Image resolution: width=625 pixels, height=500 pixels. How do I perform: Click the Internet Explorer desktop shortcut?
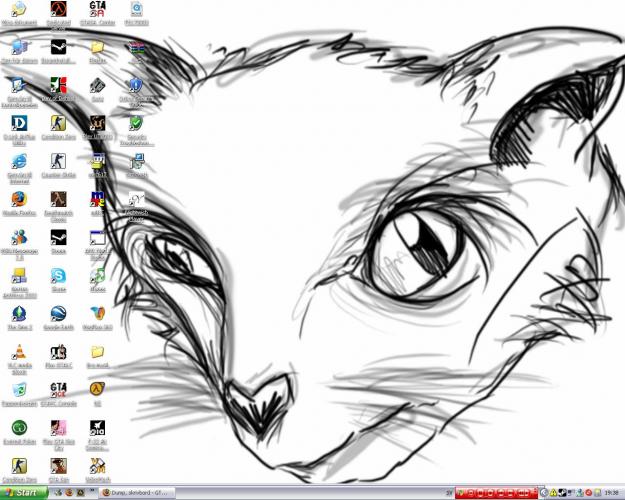coord(19,162)
